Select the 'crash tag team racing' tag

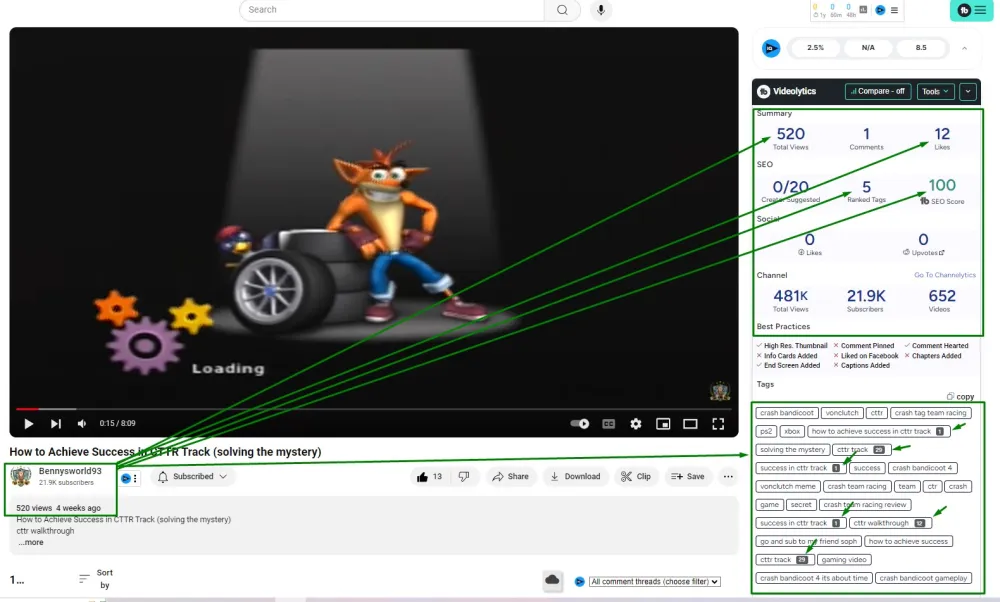pyautogui.click(x=930, y=413)
